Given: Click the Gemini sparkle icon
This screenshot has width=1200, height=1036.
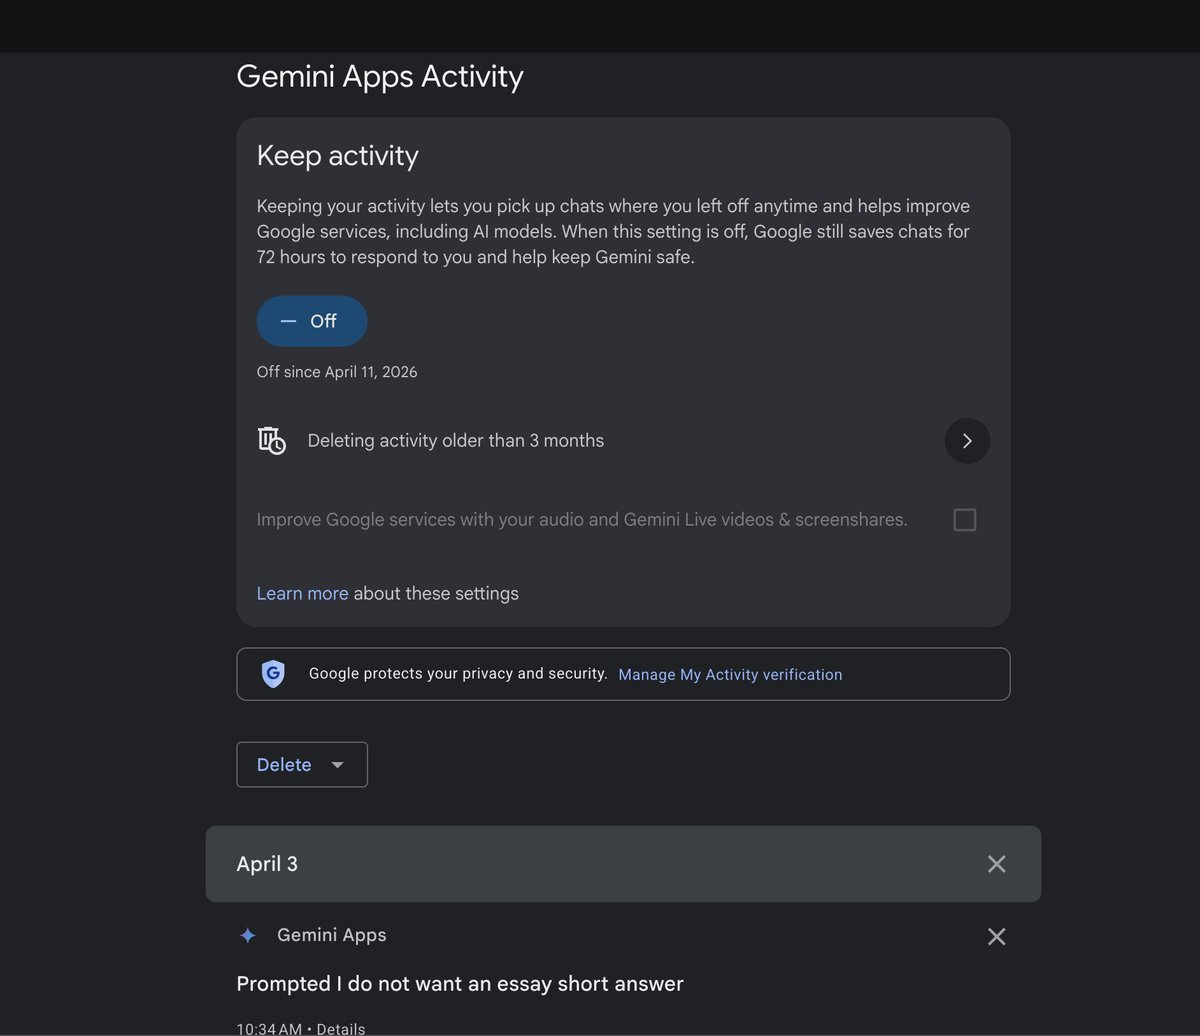Looking at the screenshot, I should coord(248,936).
